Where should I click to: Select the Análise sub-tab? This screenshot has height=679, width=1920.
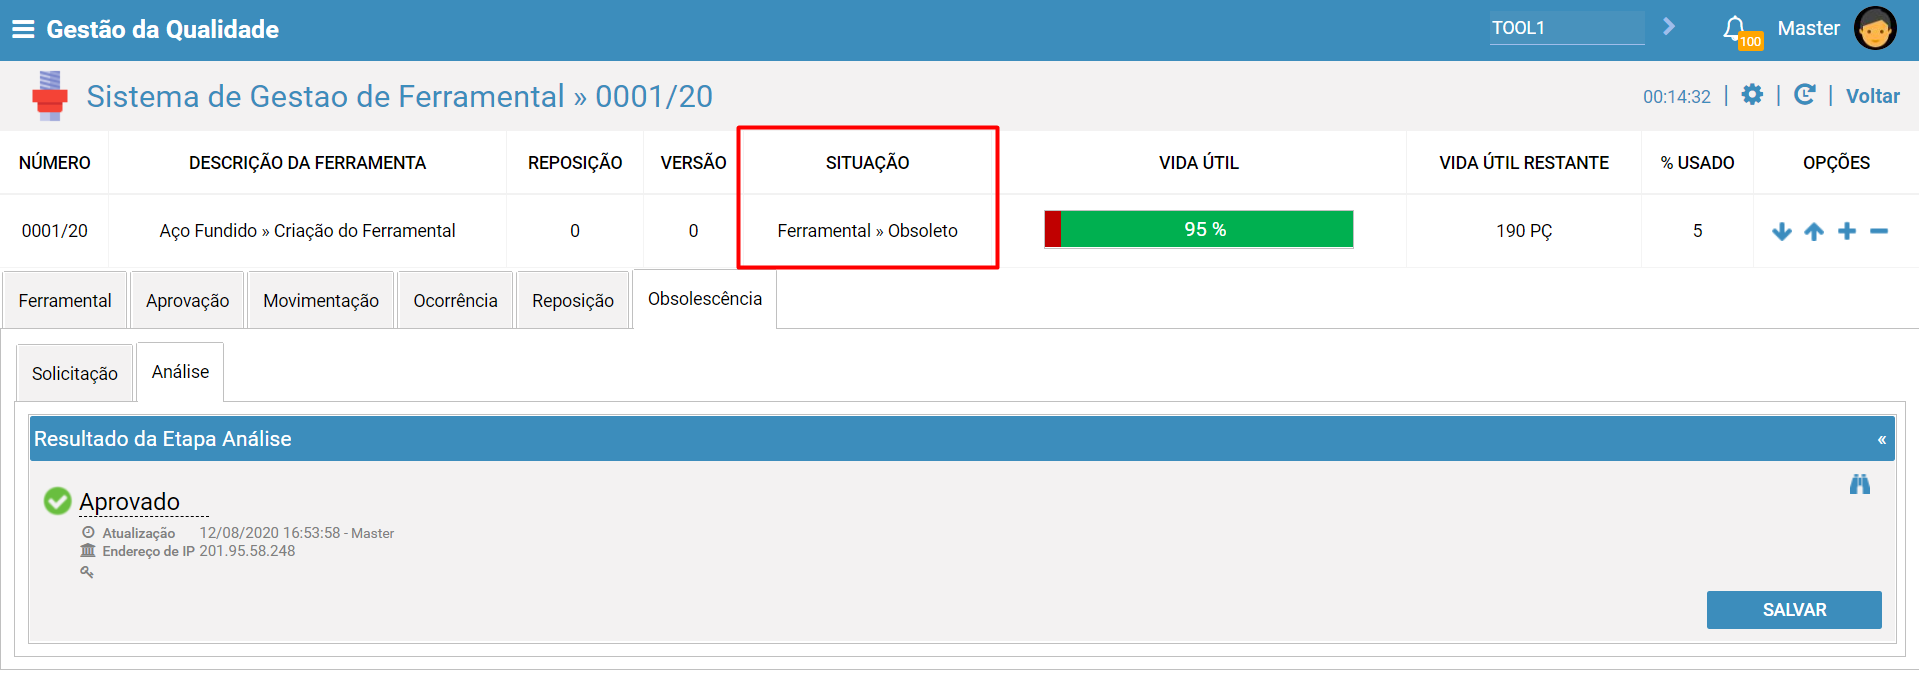(x=180, y=372)
